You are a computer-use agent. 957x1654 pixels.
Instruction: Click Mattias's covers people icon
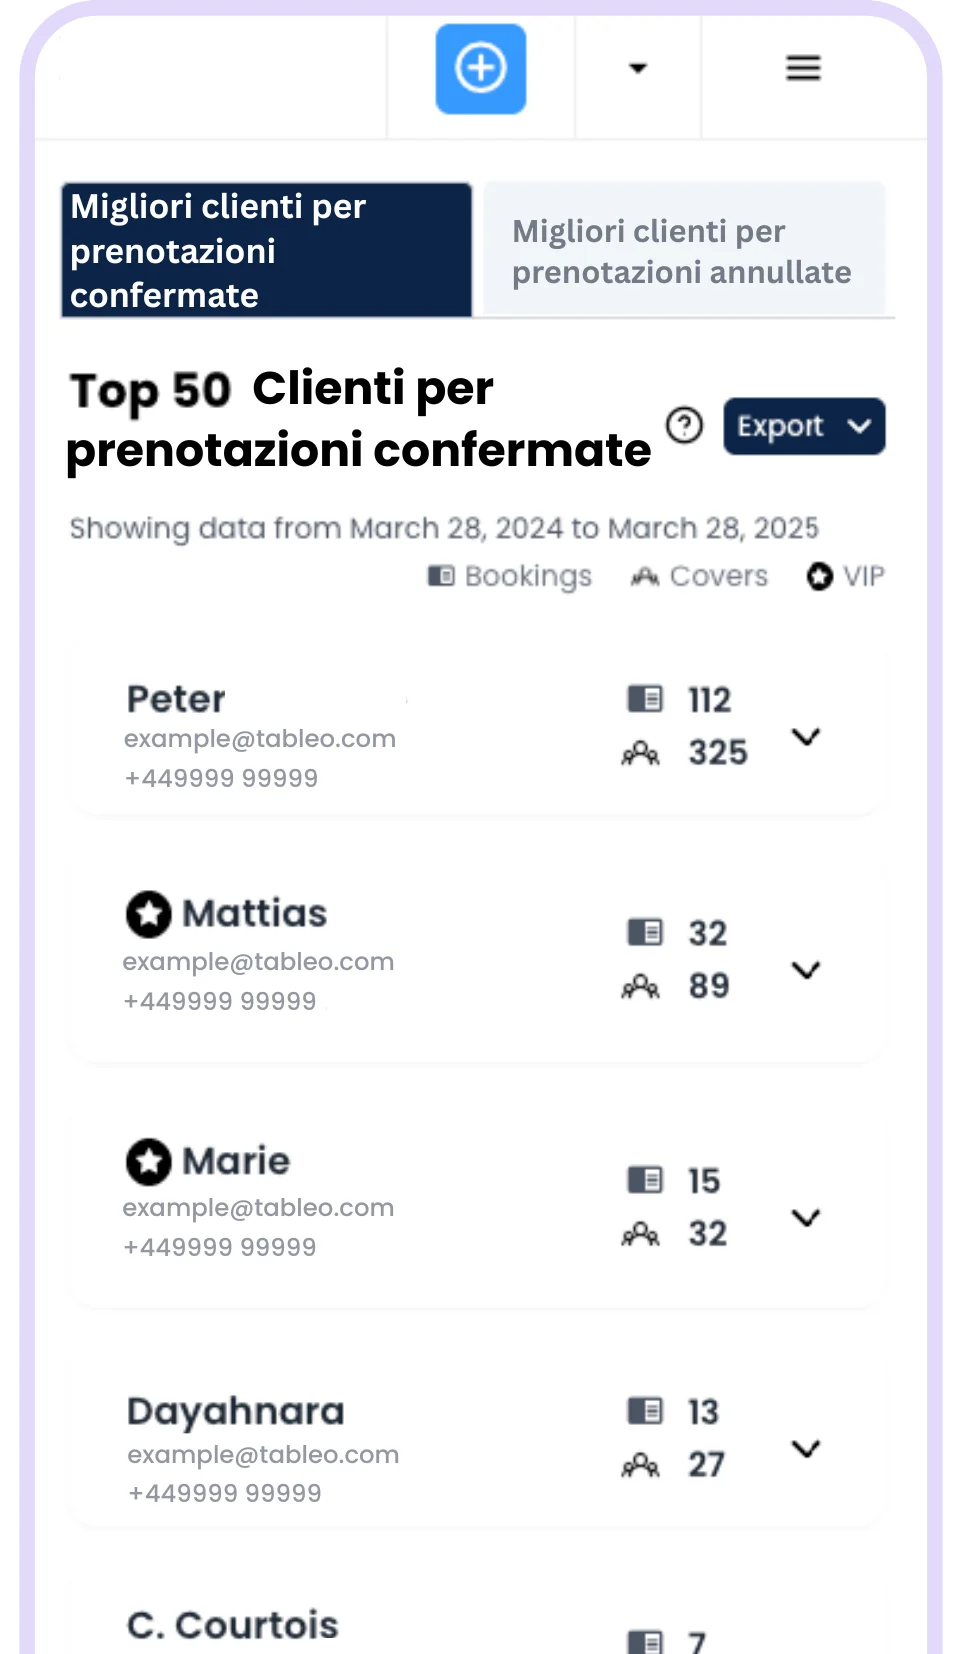point(641,987)
